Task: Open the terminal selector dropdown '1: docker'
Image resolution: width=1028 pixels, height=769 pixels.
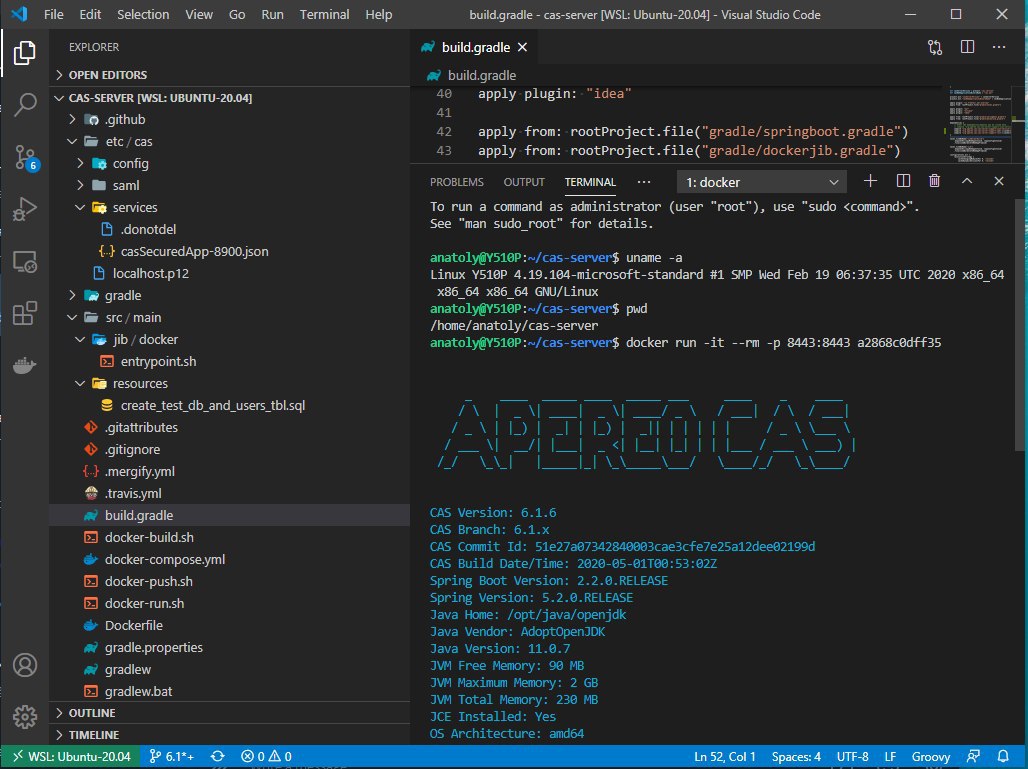Action: coord(761,182)
